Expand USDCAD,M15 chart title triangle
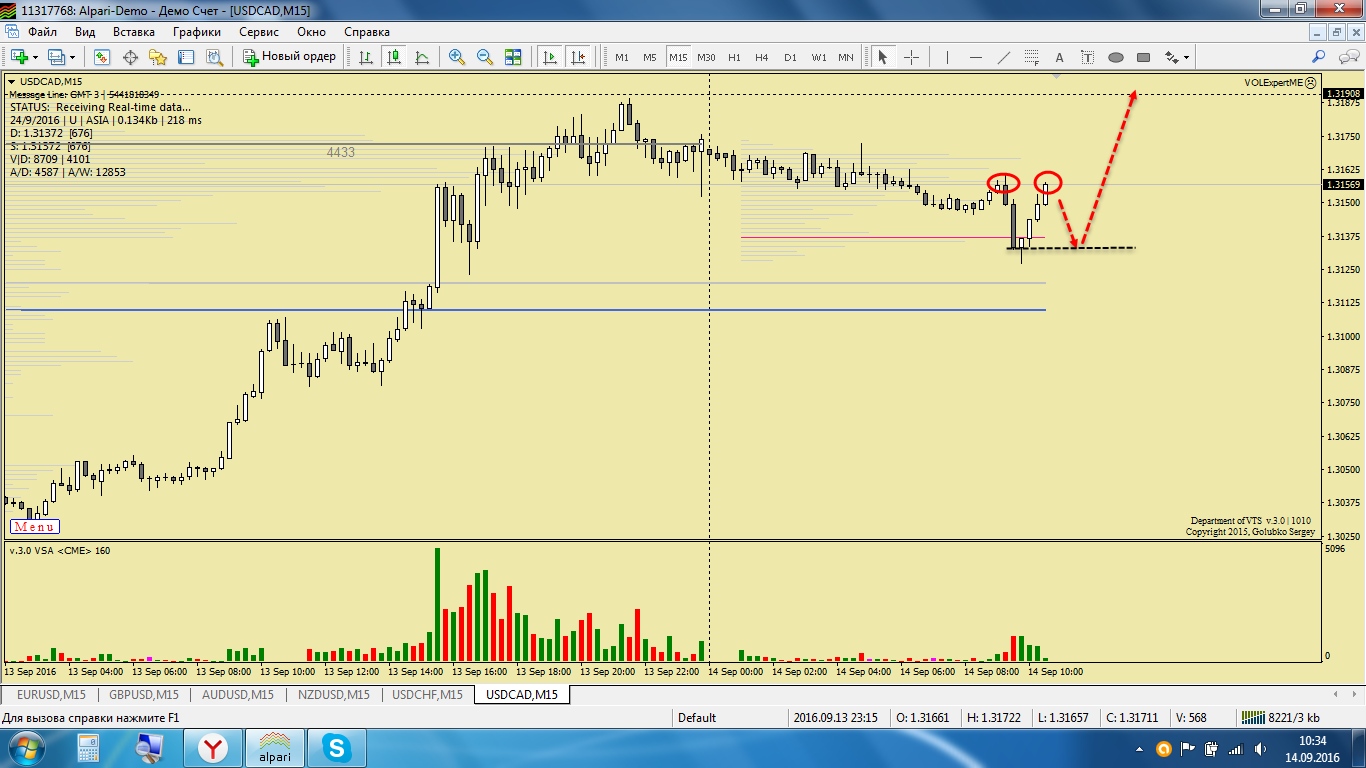Image resolution: width=1366 pixels, height=768 pixels. 12,81
